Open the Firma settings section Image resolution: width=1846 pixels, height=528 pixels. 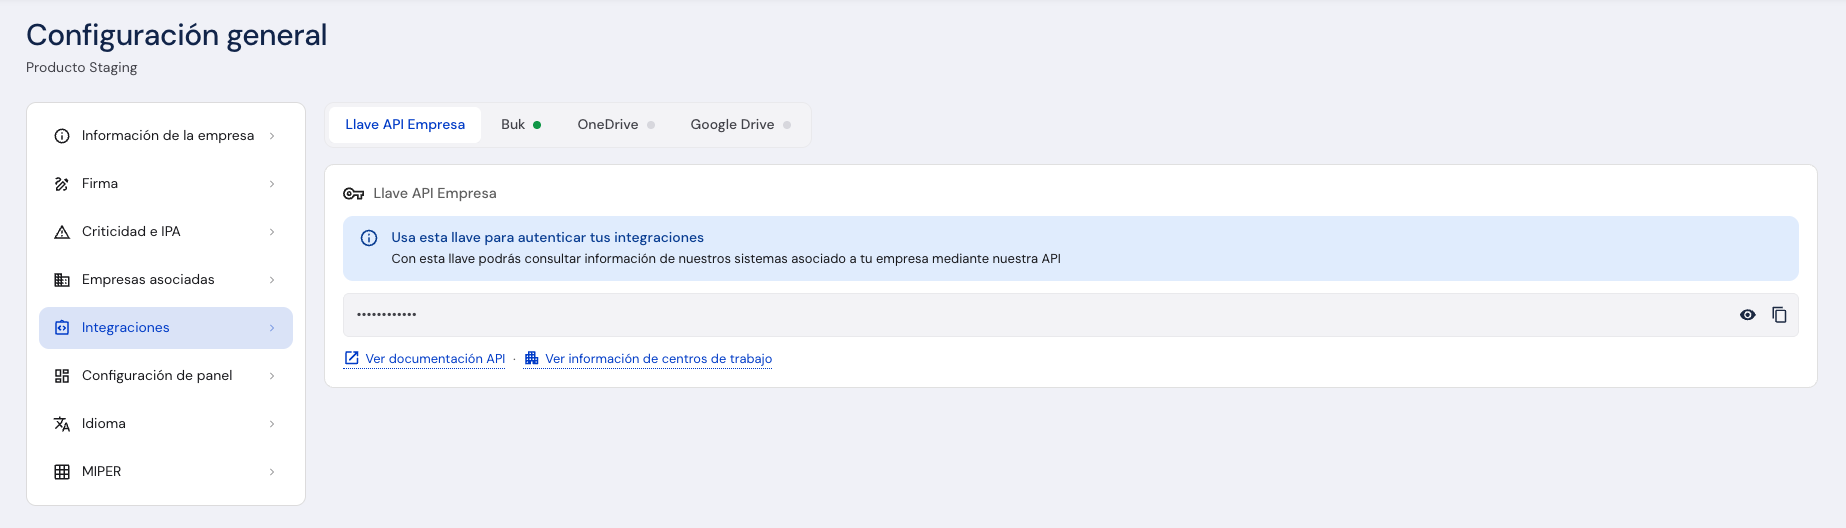point(166,184)
